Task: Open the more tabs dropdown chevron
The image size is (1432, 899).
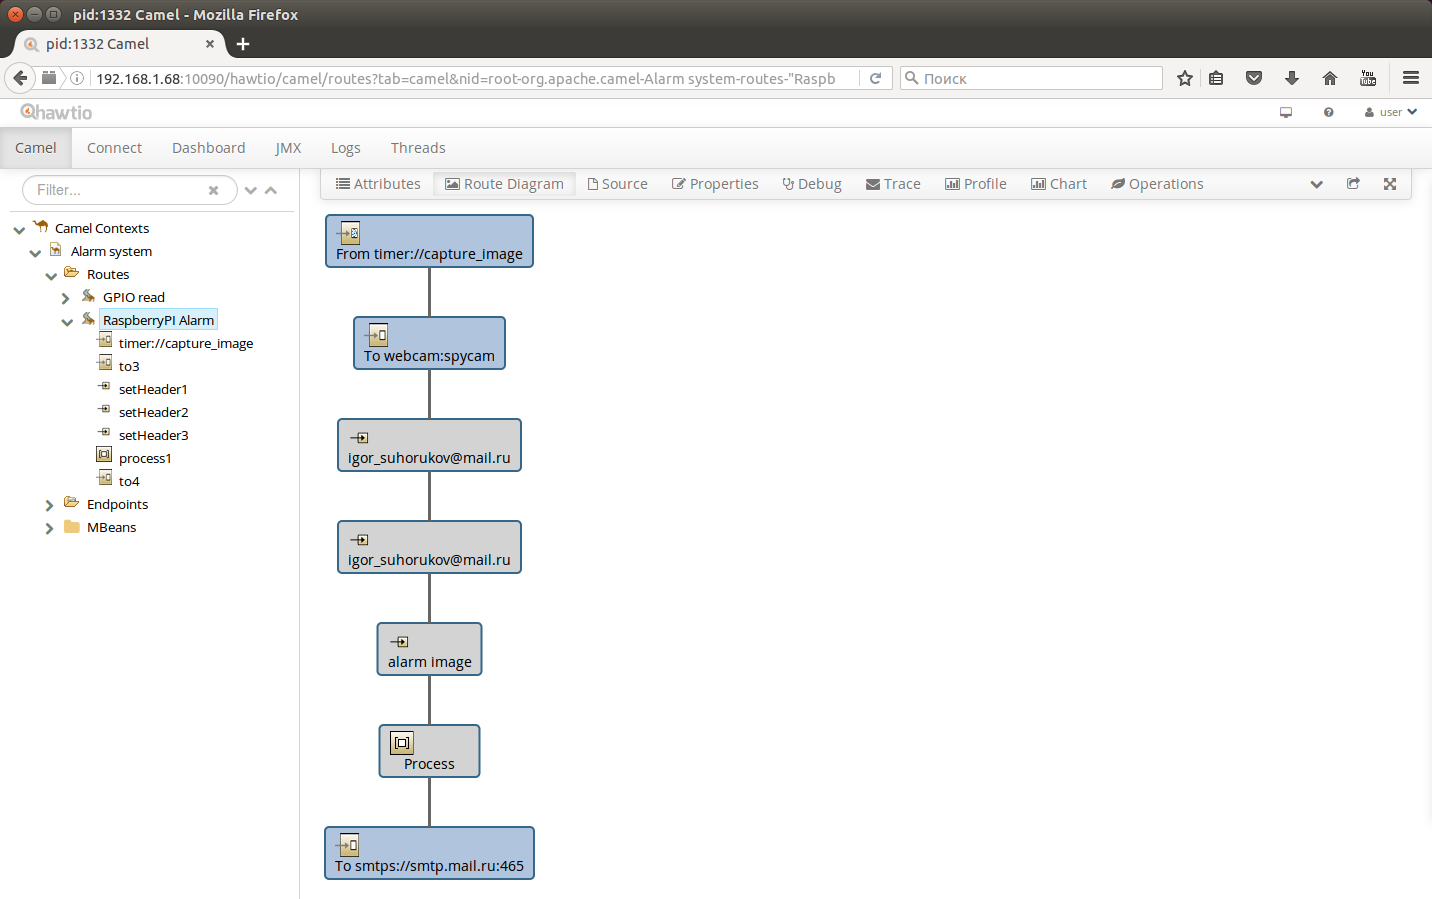Action: click(1317, 184)
